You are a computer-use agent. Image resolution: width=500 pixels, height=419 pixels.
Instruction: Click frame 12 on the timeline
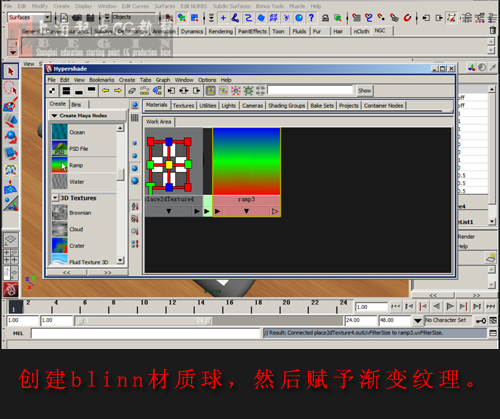pos(172,307)
